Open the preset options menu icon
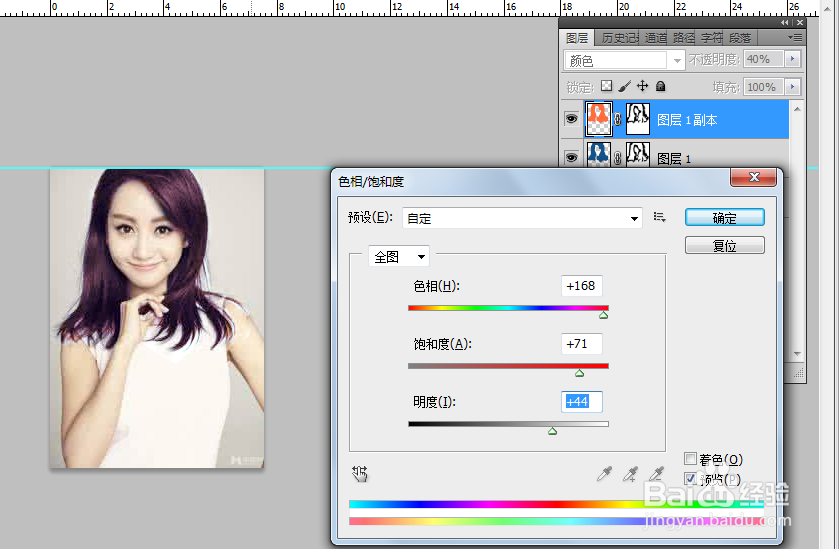The height and width of the screenshot is (549, 839). tap(659, 217)
